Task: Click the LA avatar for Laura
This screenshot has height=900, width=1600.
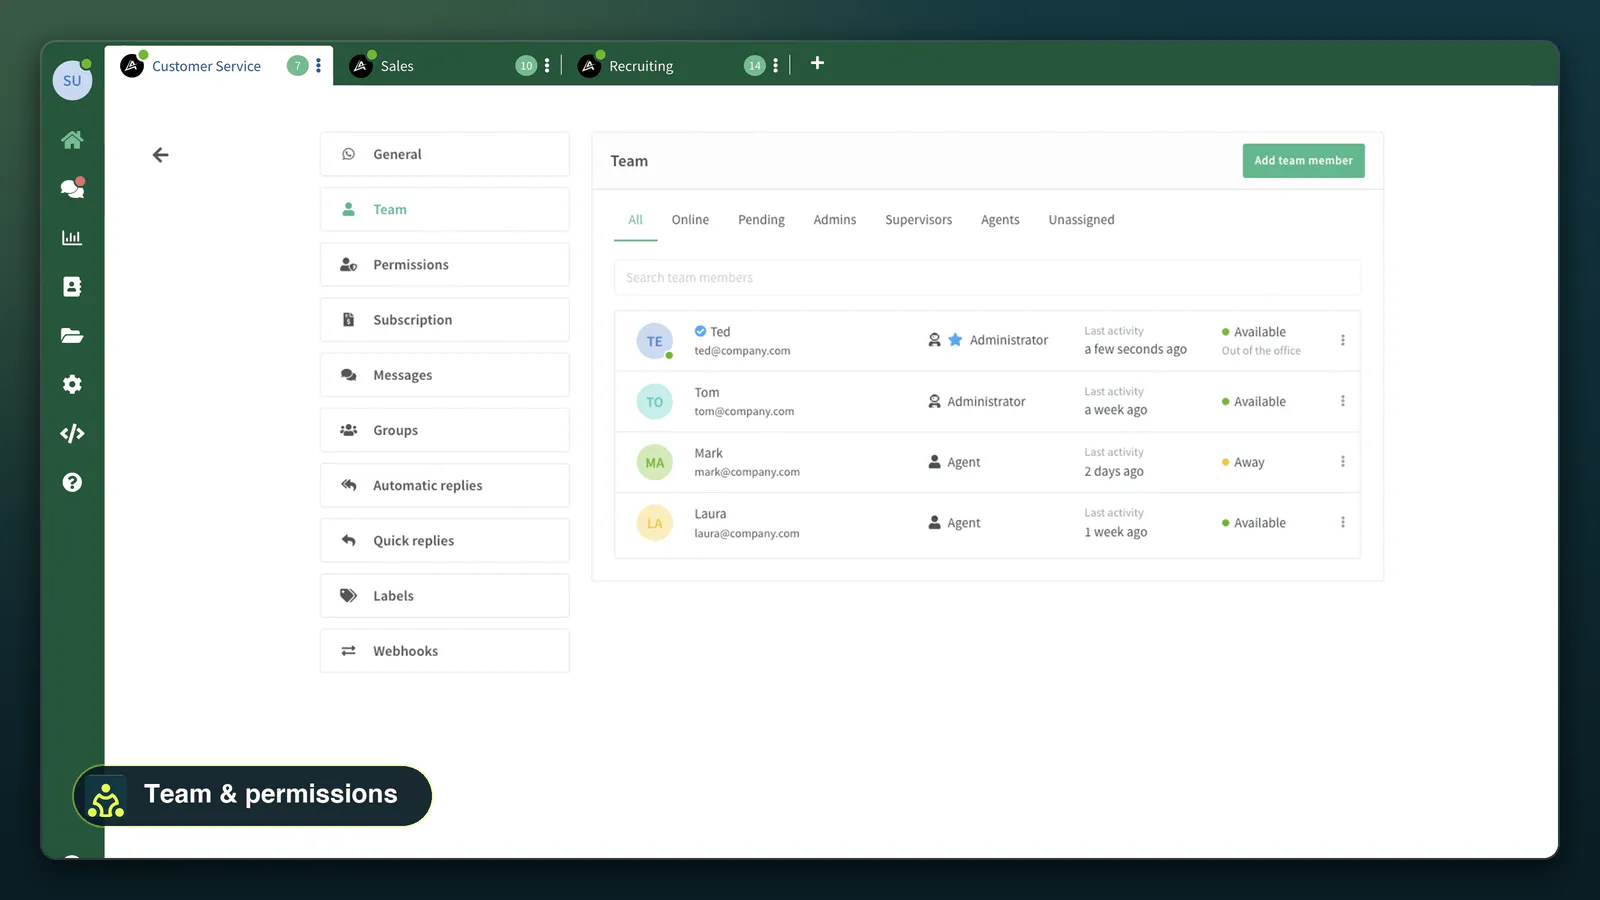Action: tap(654, 523)
